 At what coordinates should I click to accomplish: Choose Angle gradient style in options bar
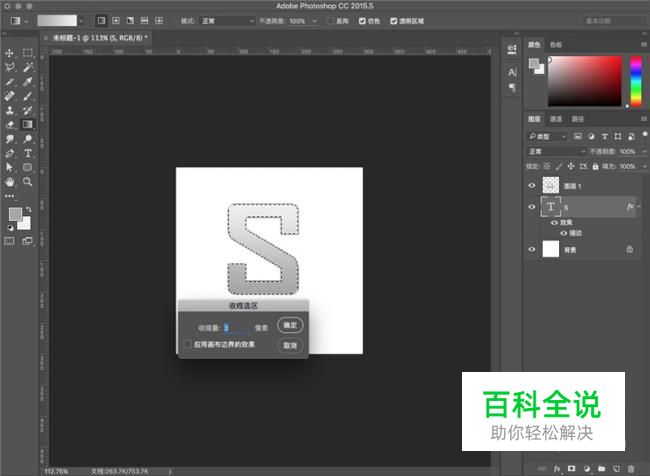click(x=130, y=20)
